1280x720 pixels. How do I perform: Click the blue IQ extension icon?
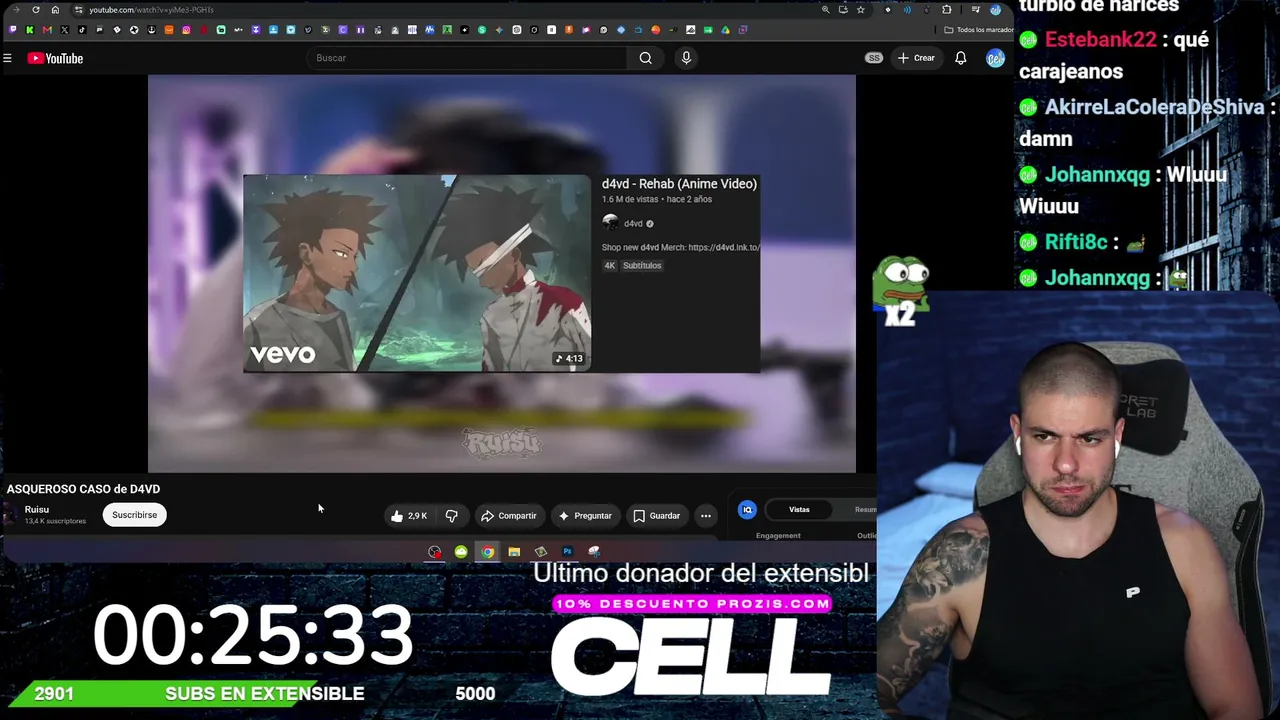[x=747, y=510]
